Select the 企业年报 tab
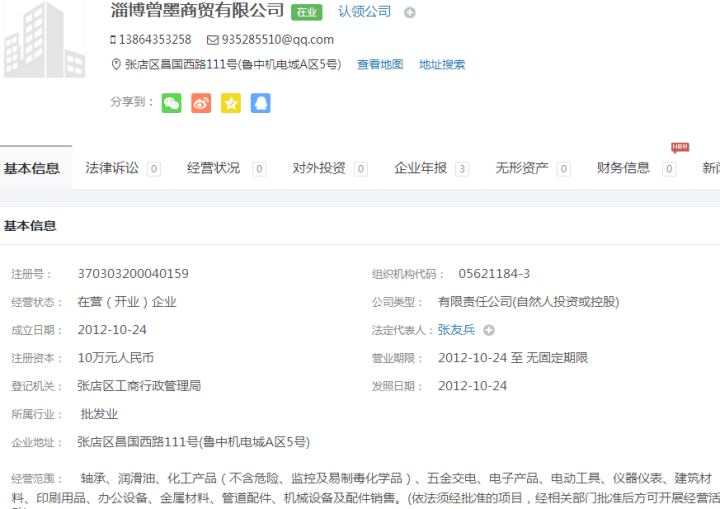720x509 pixels. point(421,168)
